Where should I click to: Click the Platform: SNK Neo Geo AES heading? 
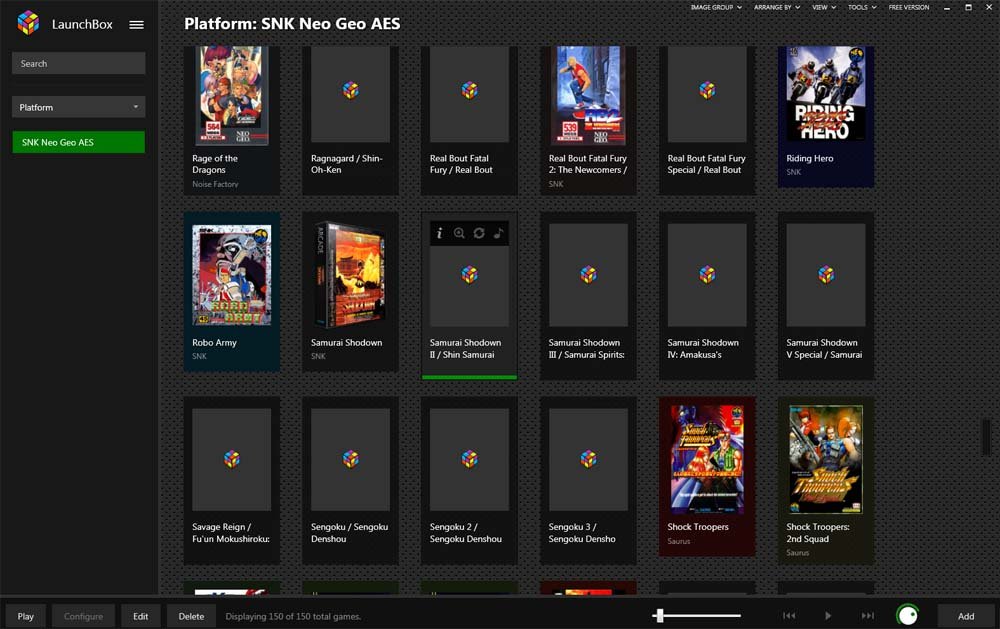[292, 24]
